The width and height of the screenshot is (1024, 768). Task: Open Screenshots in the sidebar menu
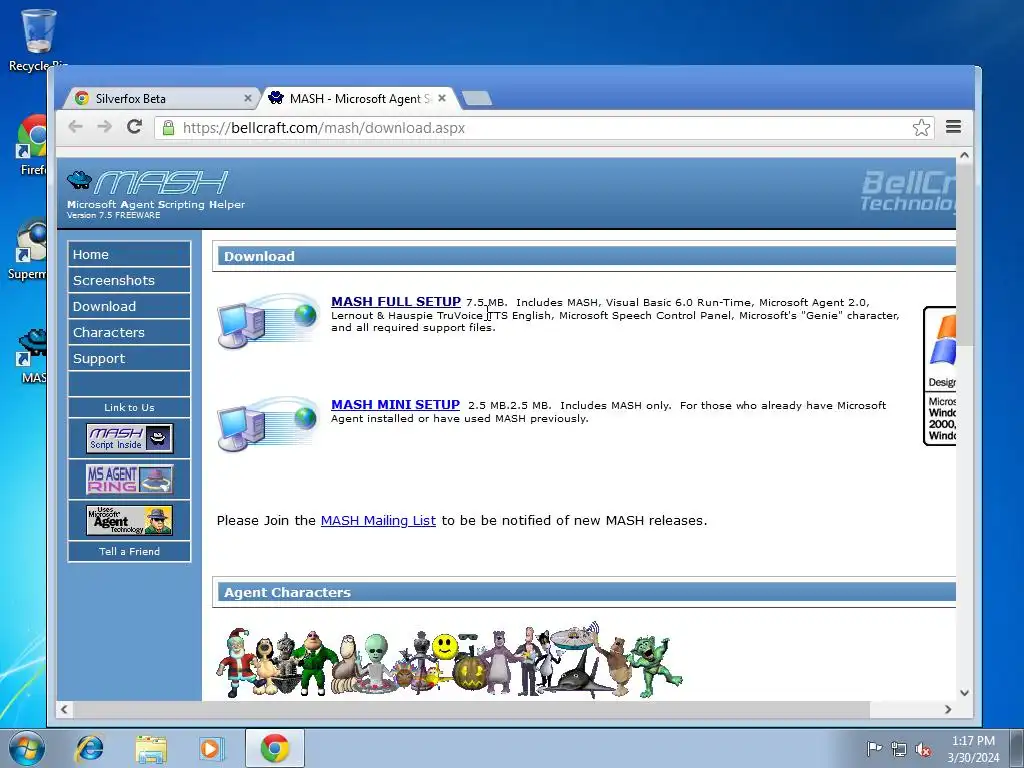(x=129, y=280)
